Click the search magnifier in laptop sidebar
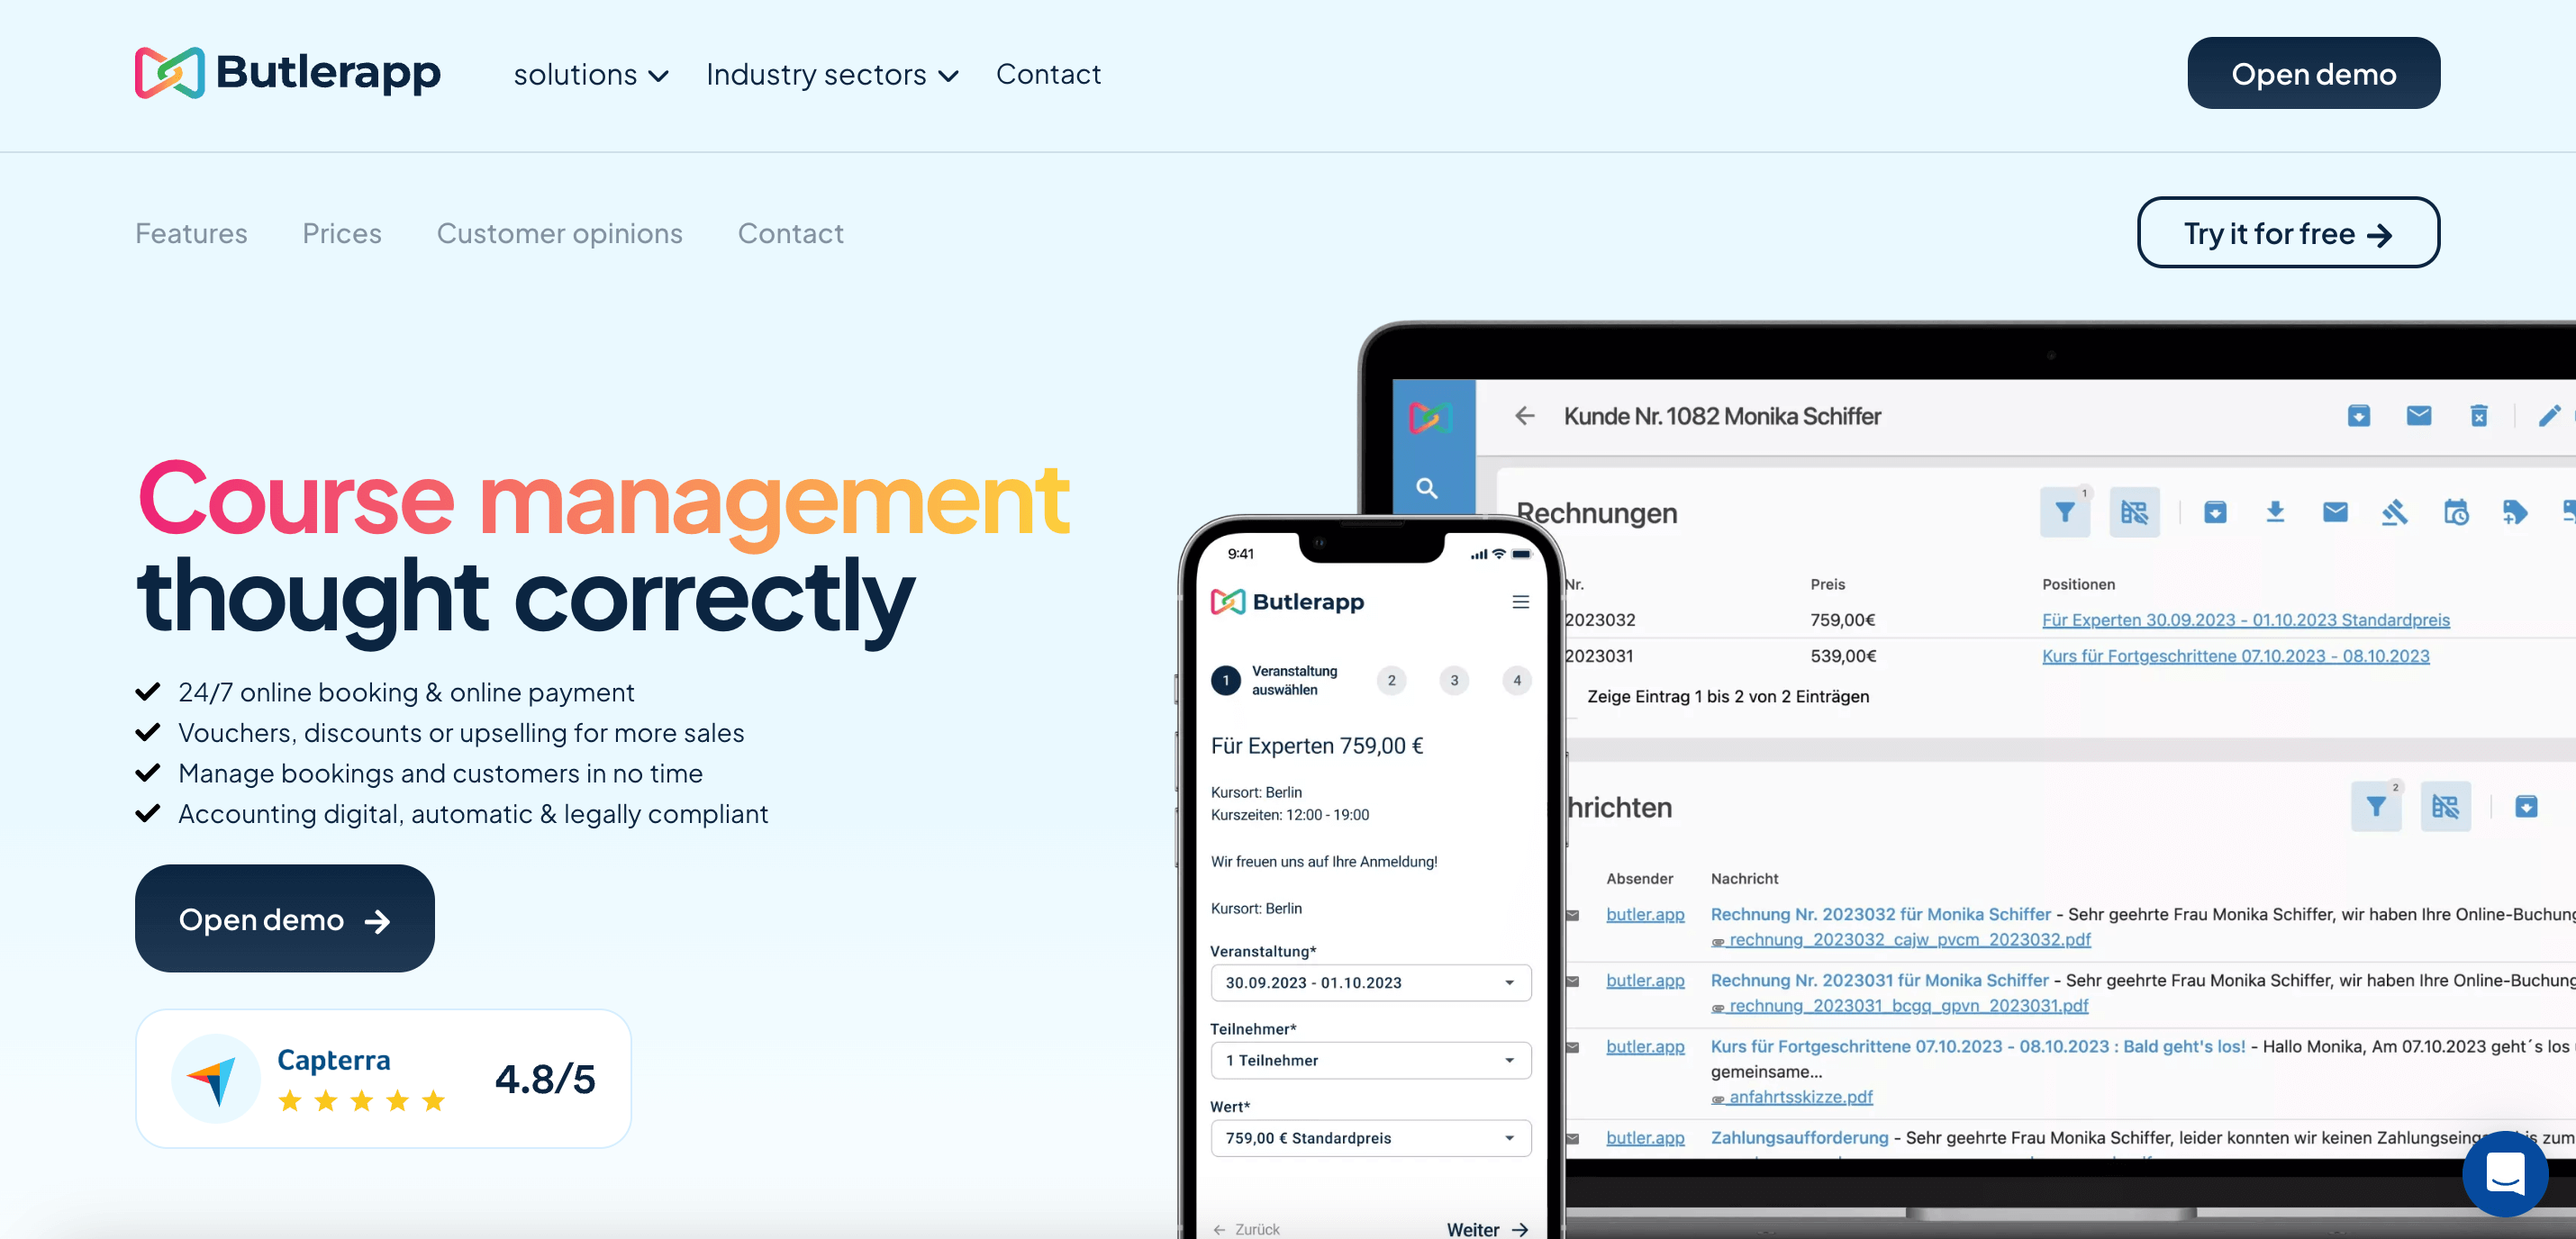Image resolution: width=2576 pixels, height=1239 pixels. tap(1427, 488)
